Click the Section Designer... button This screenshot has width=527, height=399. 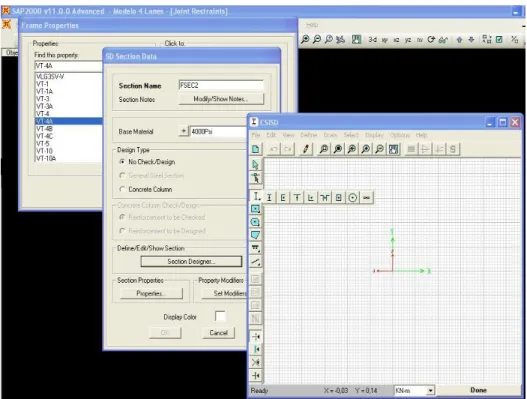pyautogui.click(x=191, y=262)
